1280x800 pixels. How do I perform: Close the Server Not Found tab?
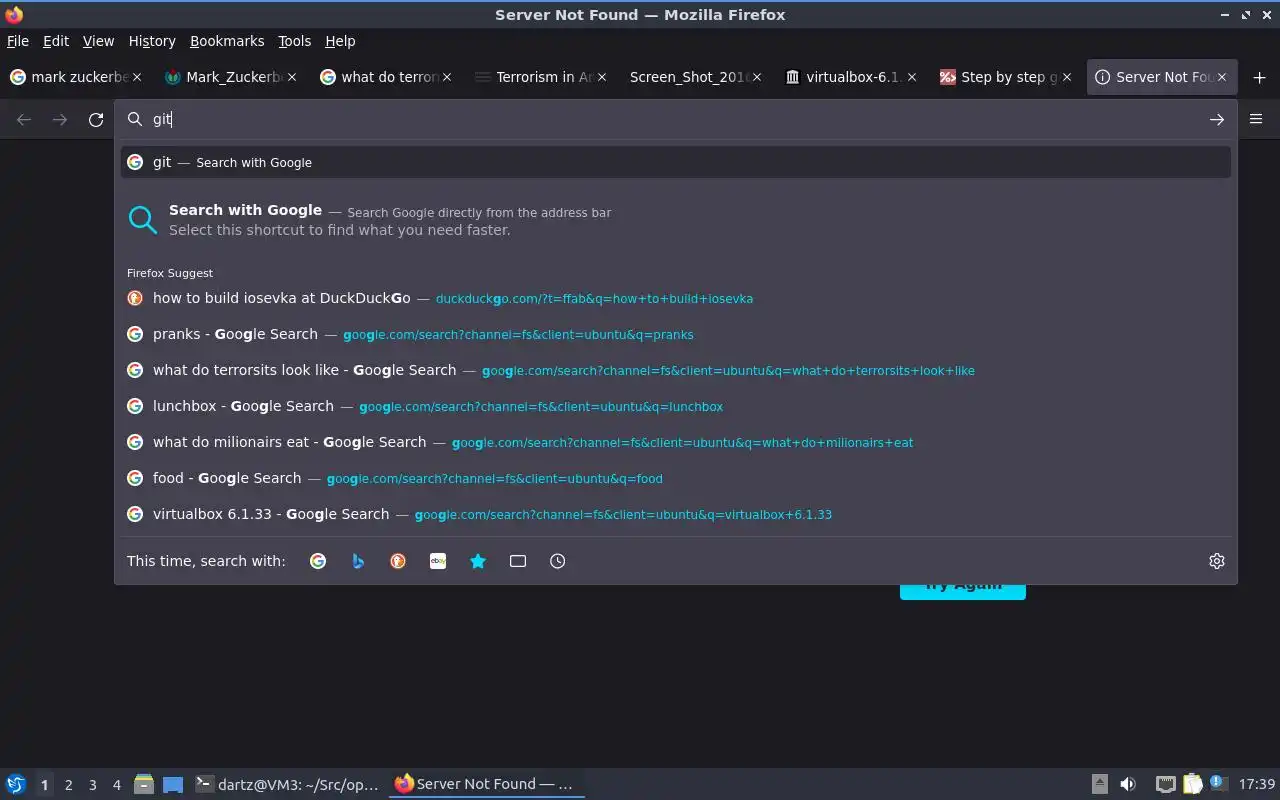click(x=1222, y=77)
